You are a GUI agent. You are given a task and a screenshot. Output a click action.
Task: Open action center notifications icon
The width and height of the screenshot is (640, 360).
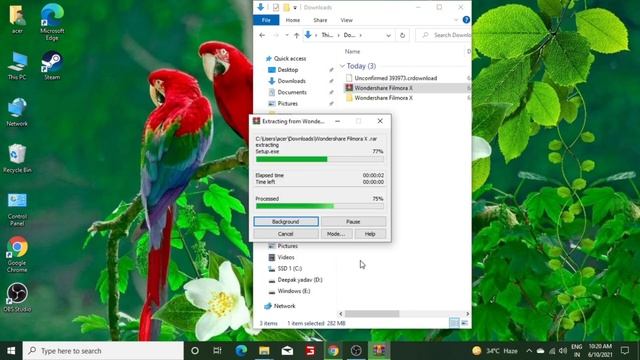click(x=624, y=351)
